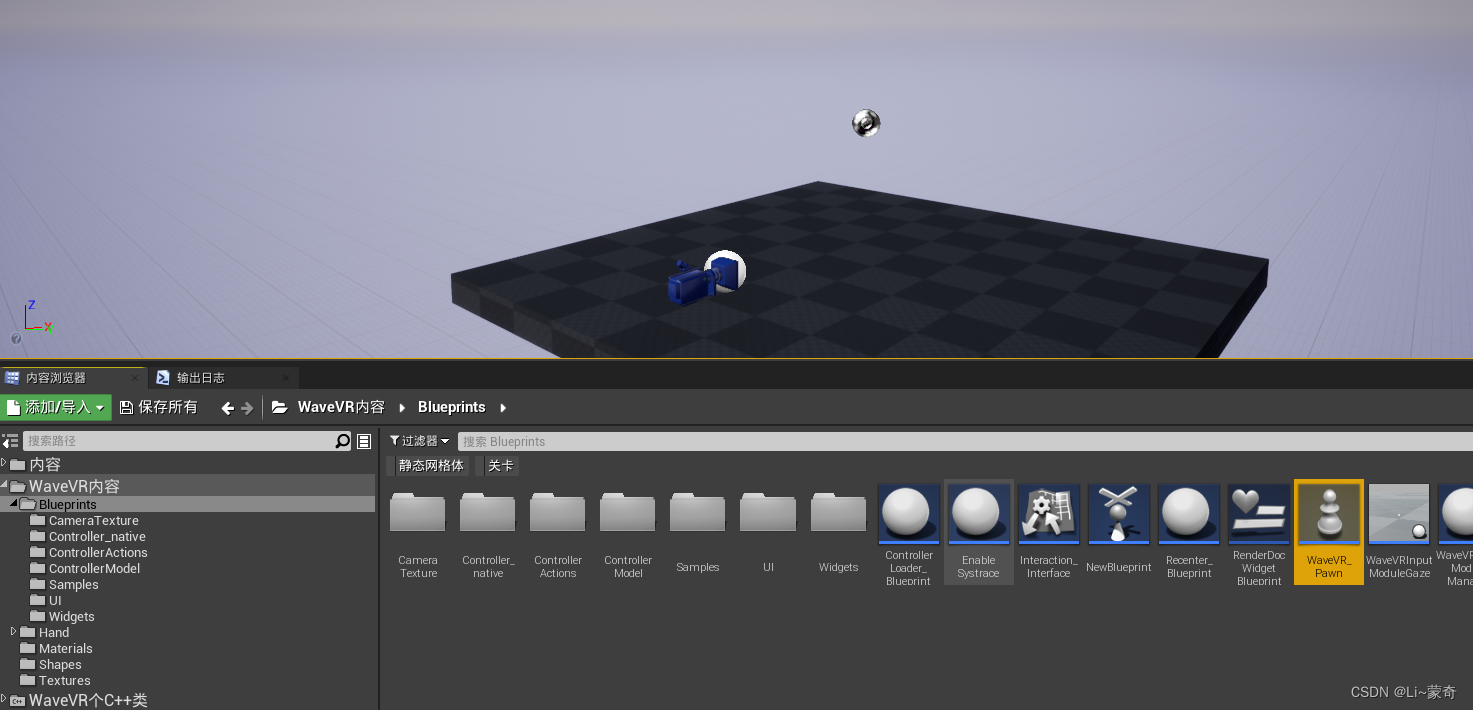Open the 过滤器 dropdown
Viewport: 1473px width, 710px height.
[x=419, y=440]
